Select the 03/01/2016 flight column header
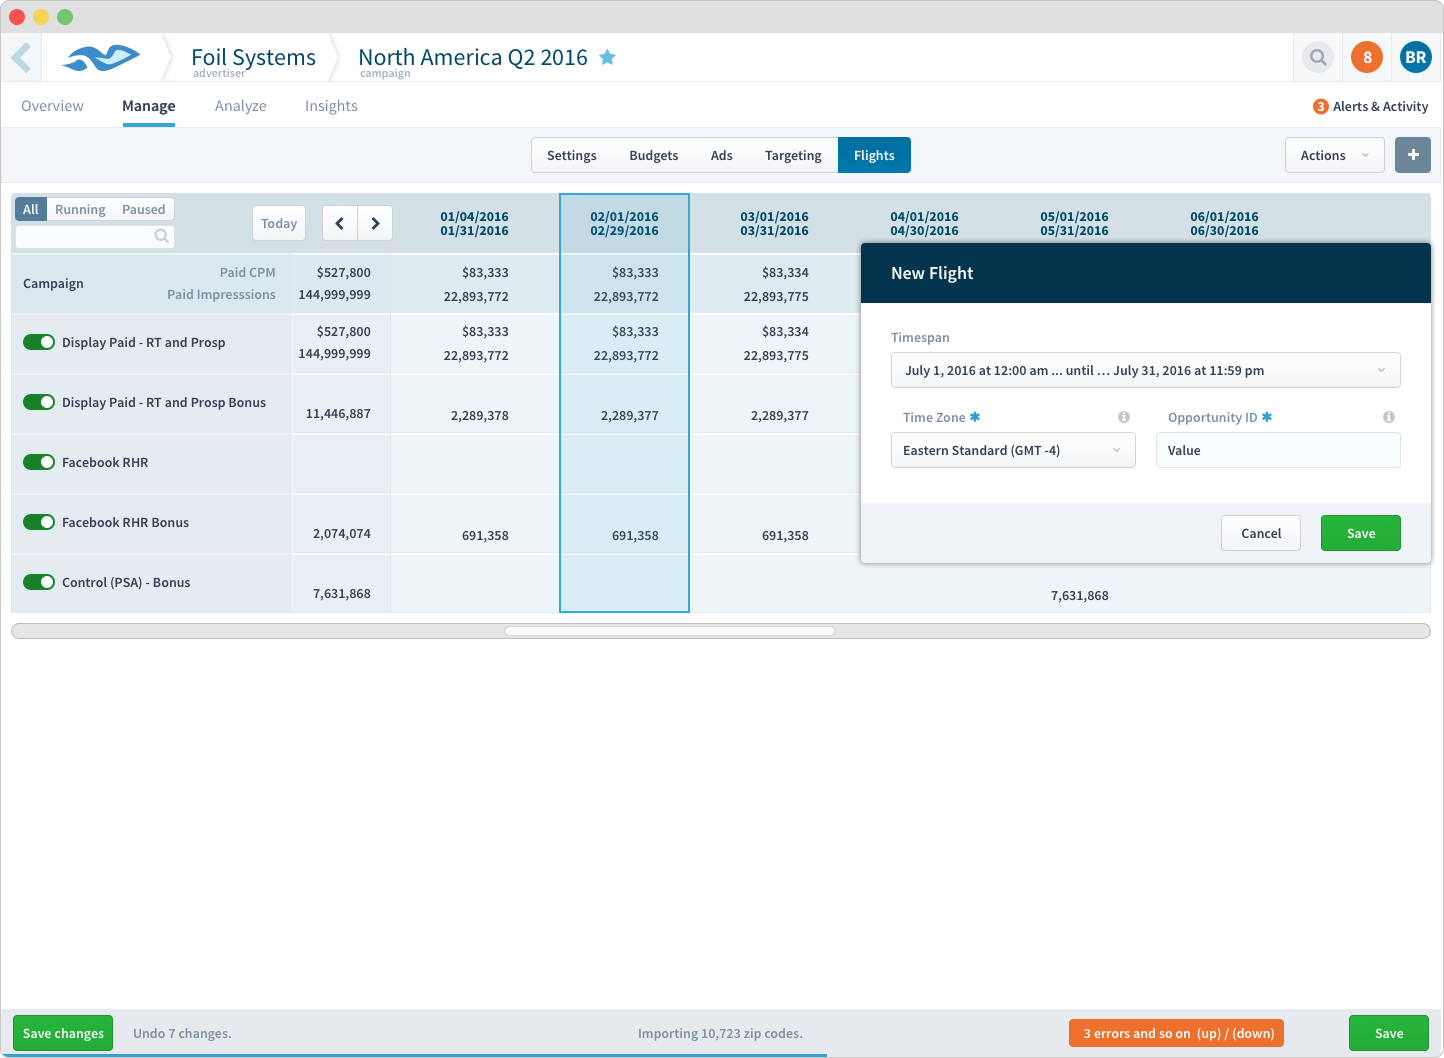Viewport: 1444px width, 1058px height. click(x=774, y=223)
